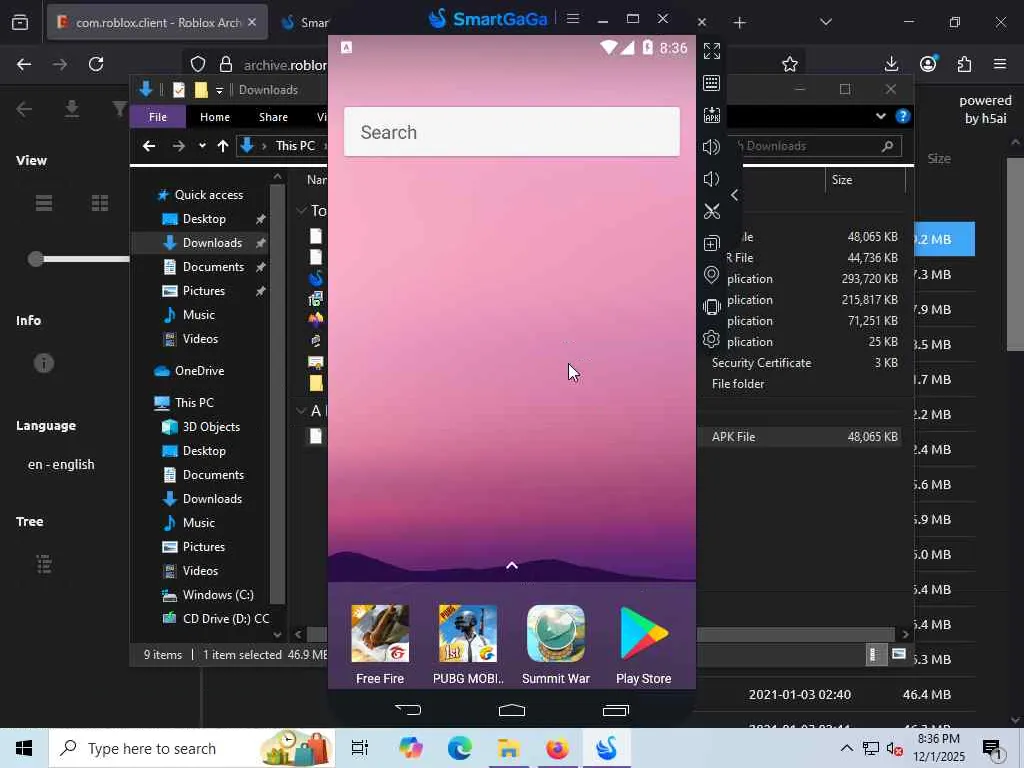Screen dimensions: 1024x768
Task: Open Explorer help question mark icon
Action: click(x=903, y=116)
